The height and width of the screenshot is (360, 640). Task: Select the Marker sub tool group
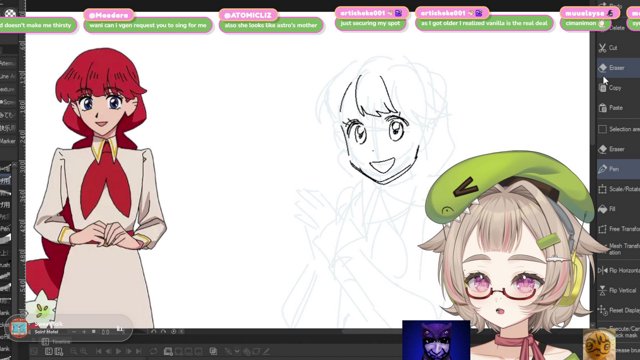pos(8,141)
